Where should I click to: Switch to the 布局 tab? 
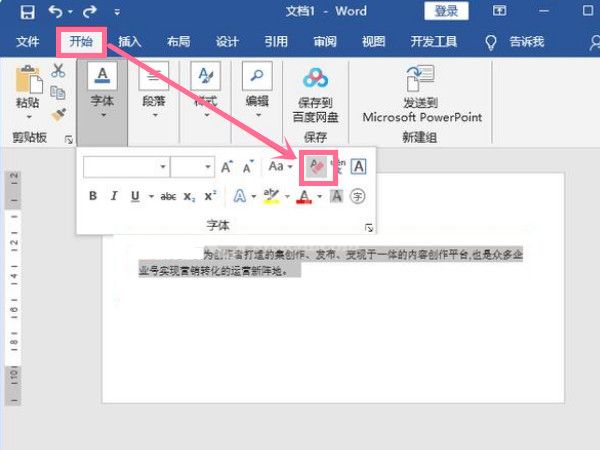pos(178,41)
